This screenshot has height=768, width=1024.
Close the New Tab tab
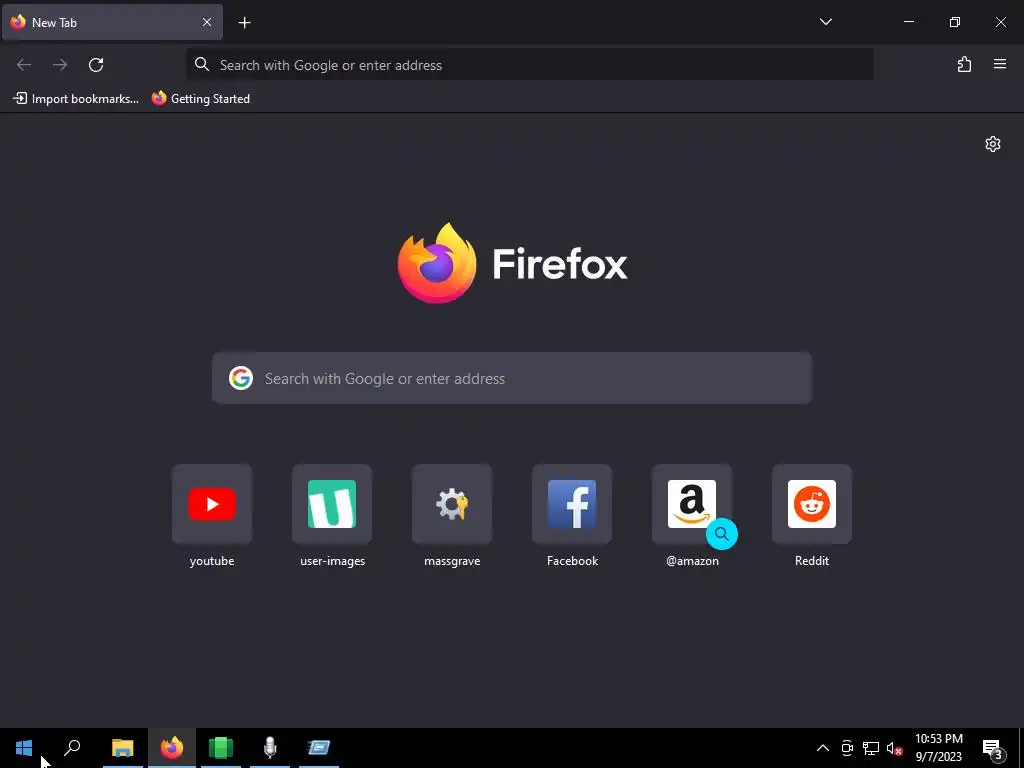(206, 22)
